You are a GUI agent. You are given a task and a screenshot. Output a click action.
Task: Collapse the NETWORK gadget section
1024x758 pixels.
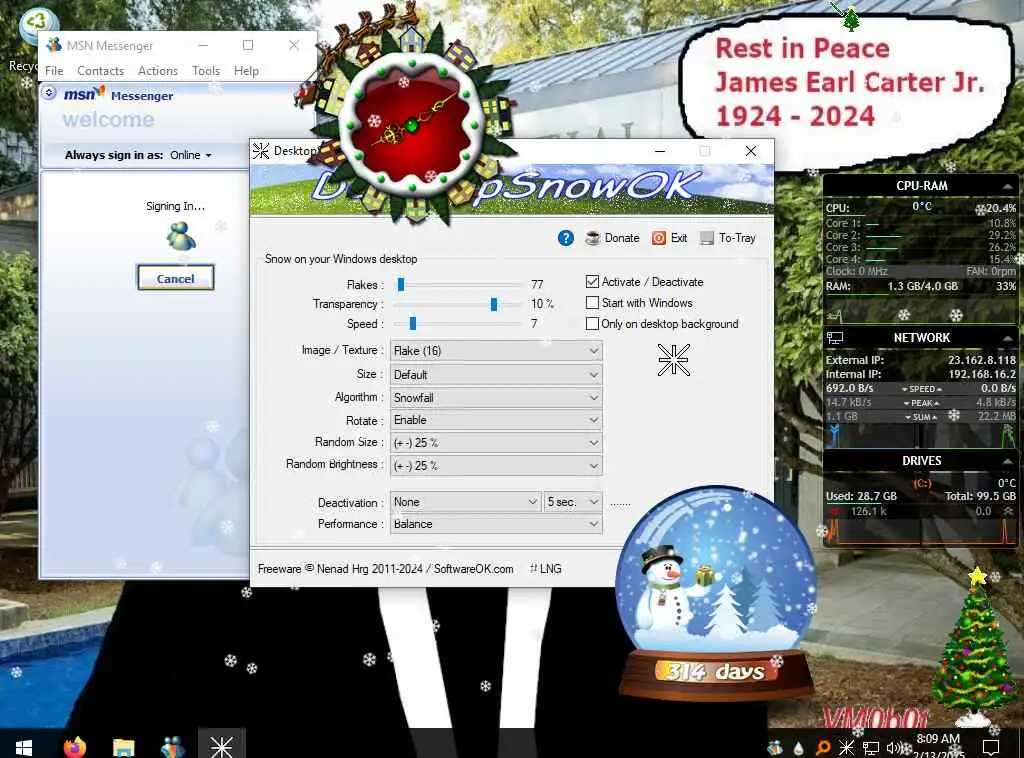coord(1007,338)
